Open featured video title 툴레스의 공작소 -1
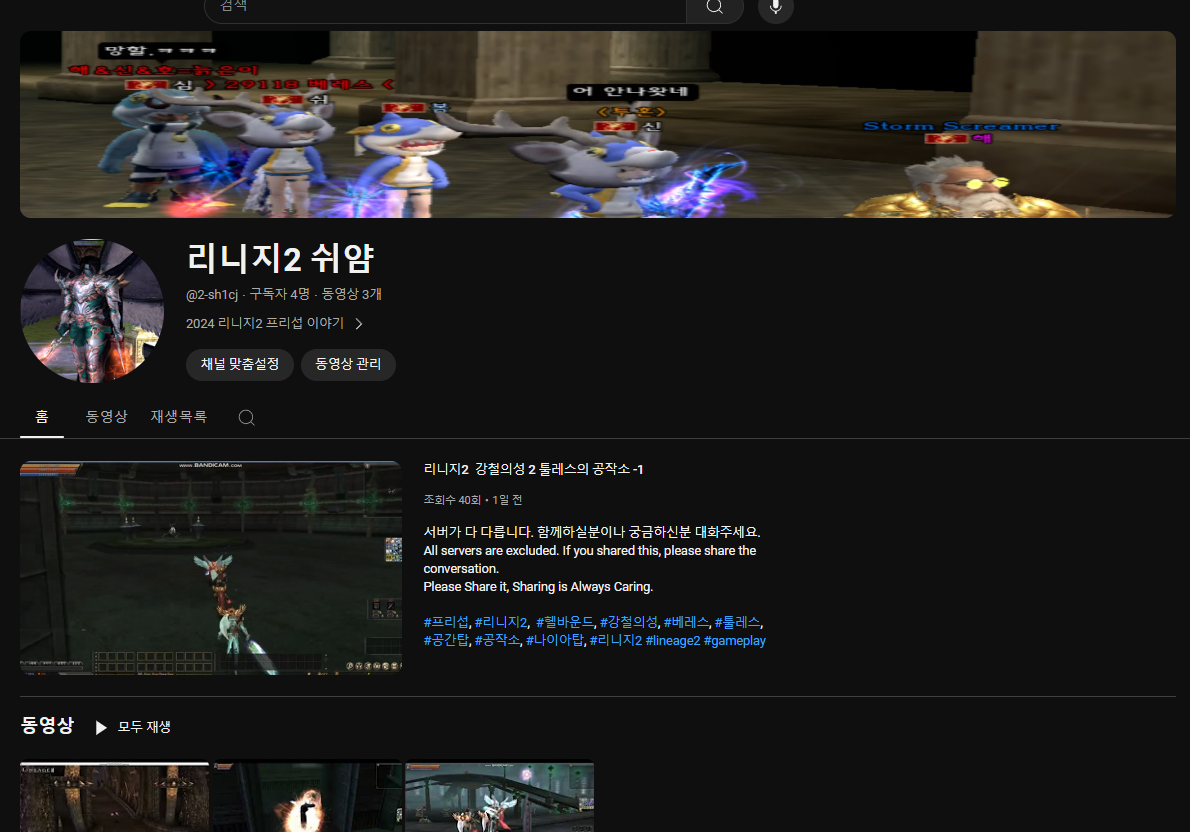The width and height of the screenshot is (1190, 832). tap(534, 469)
